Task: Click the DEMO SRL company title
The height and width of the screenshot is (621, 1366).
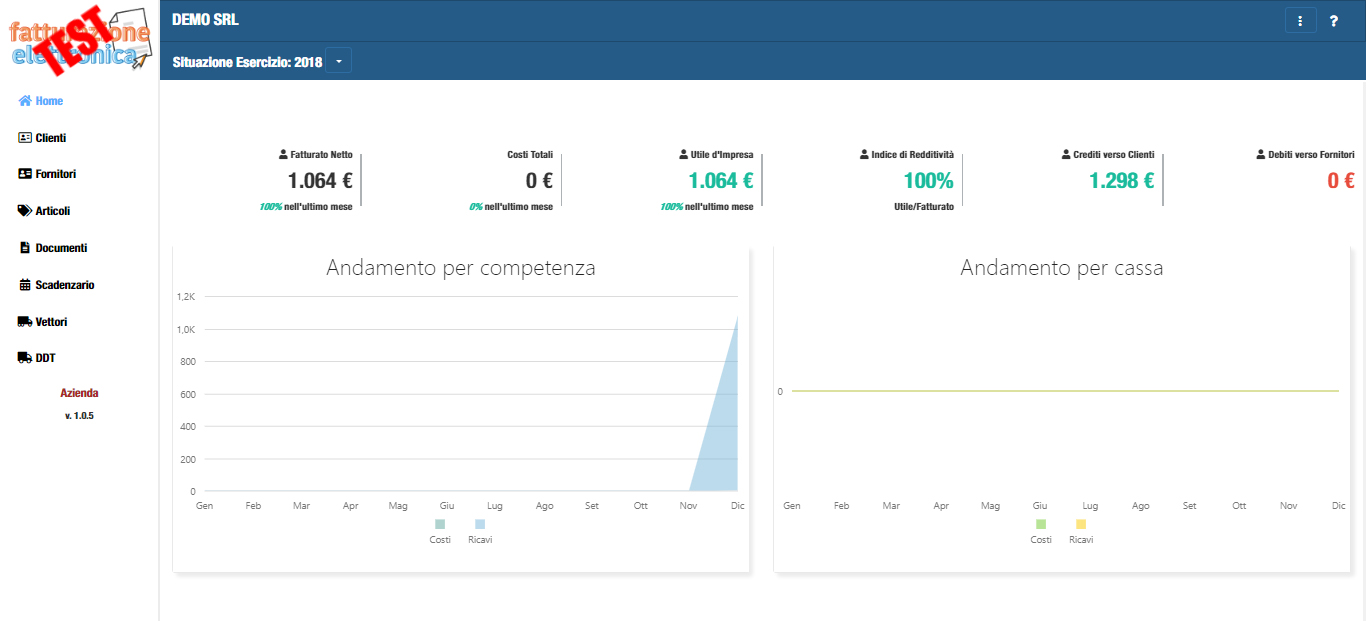Action: 205,20
